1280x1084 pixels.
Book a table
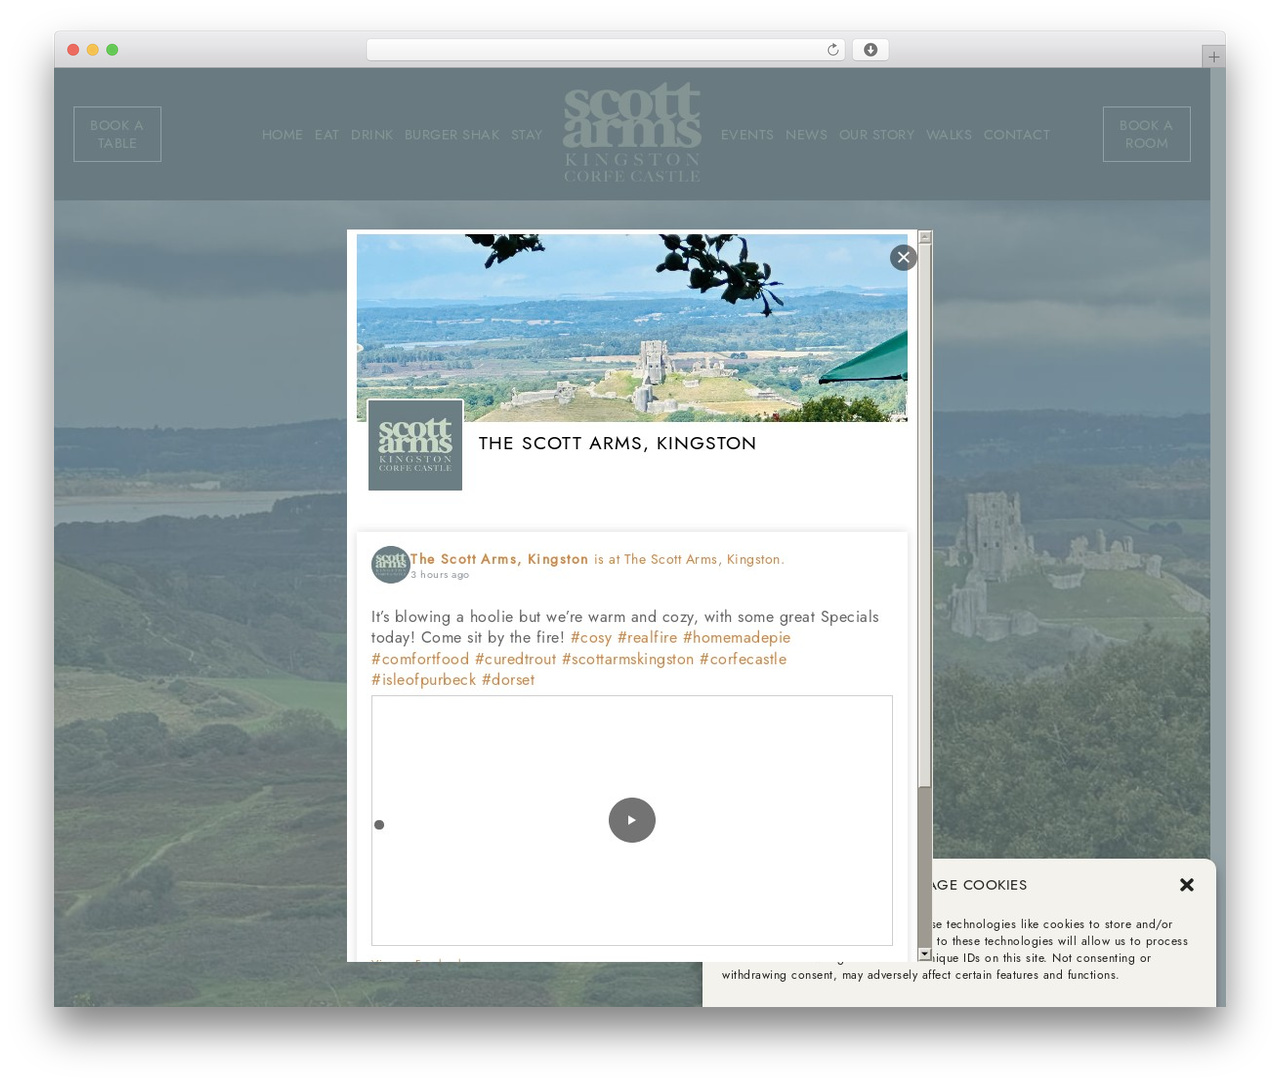tap(117, 134)
